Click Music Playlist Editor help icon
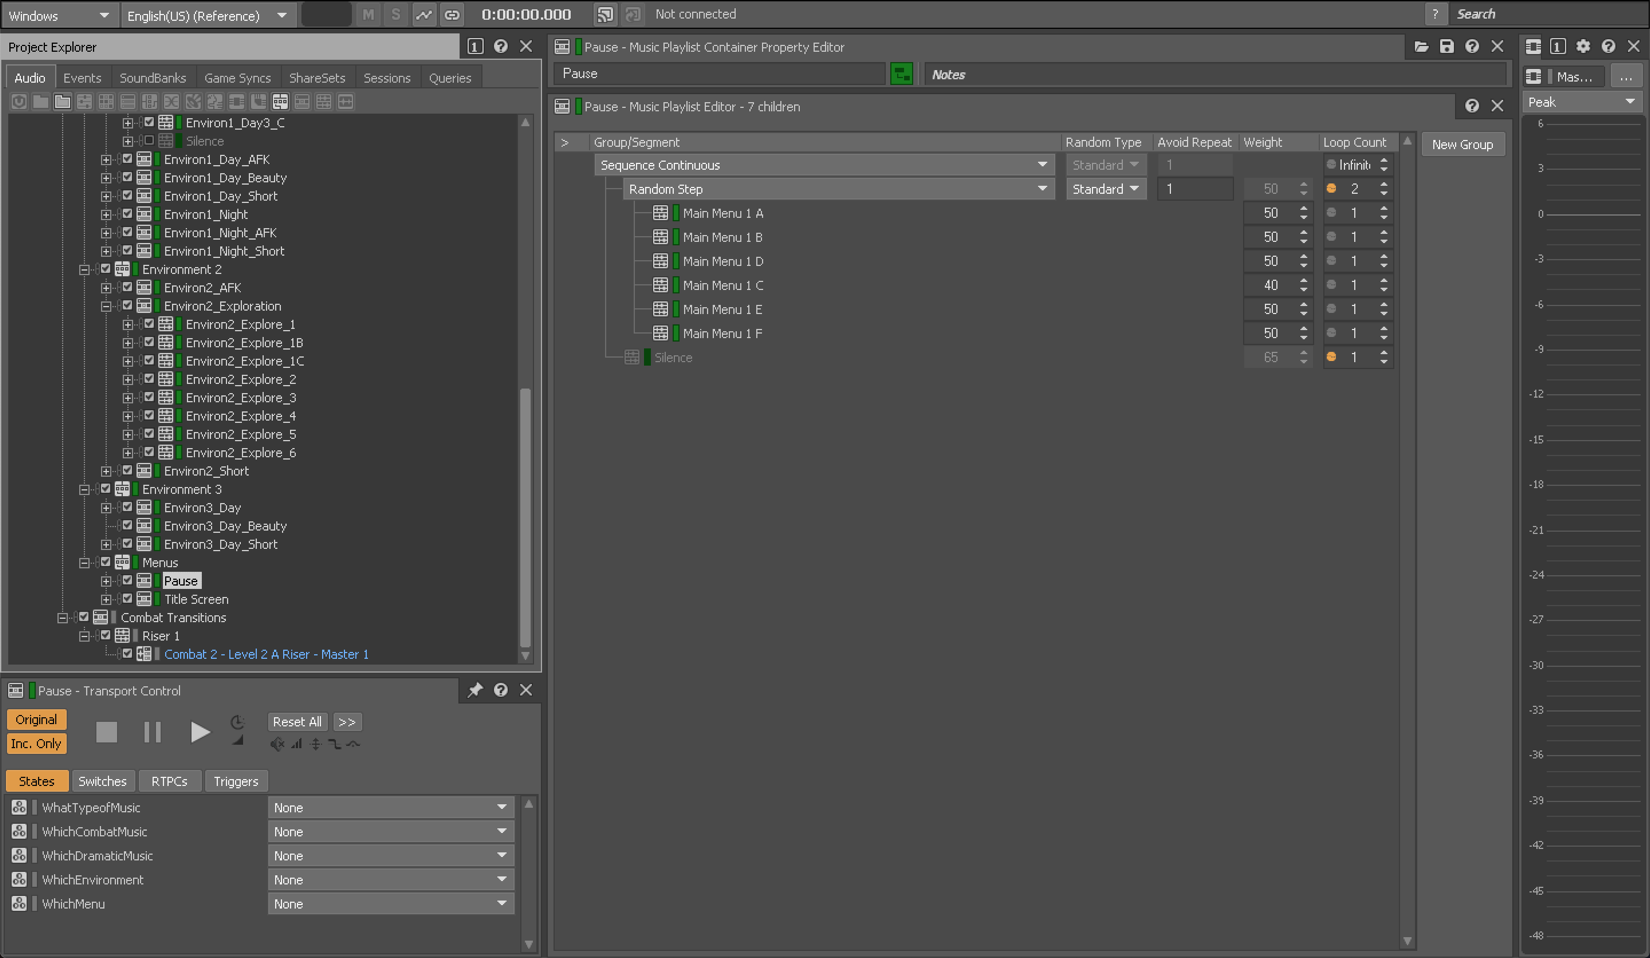The image size is (1650, 958). pyautogui.click(x=1472, y=106)
